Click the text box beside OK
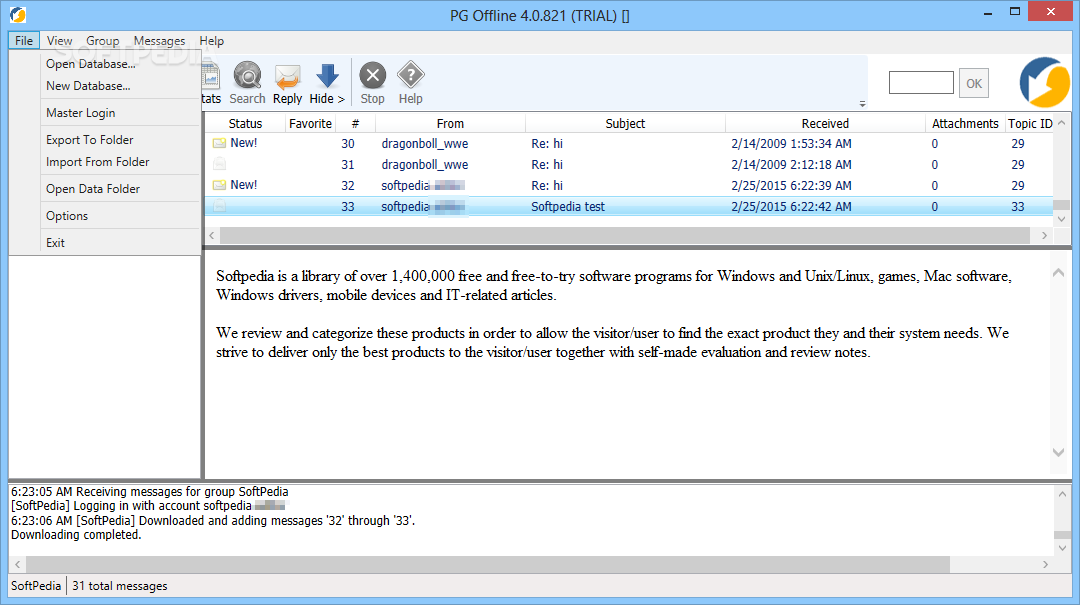1080x605 pixels. pos(921,83)
